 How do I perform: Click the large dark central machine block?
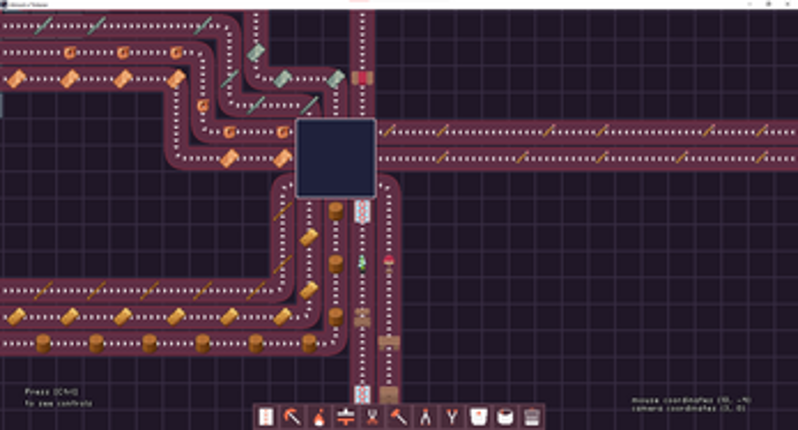336,158
